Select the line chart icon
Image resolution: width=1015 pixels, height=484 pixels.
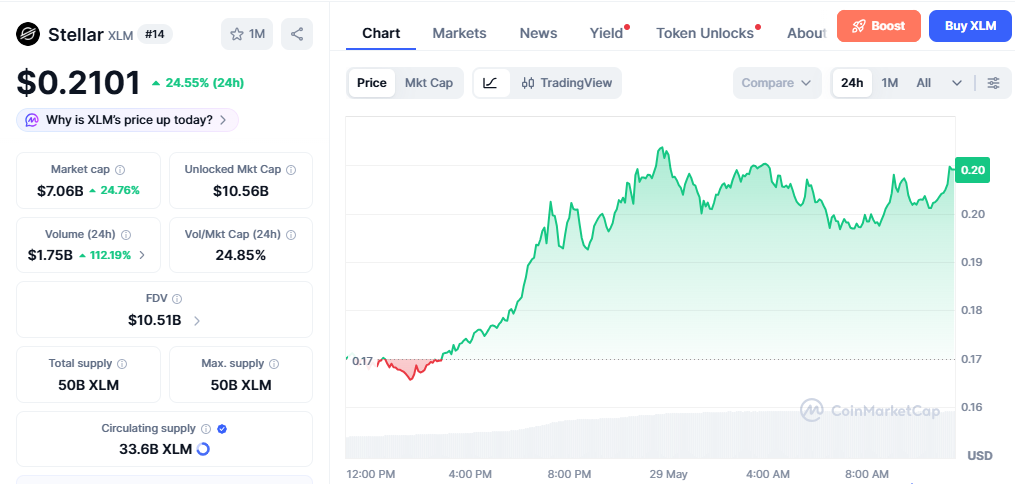click(490, 83)
